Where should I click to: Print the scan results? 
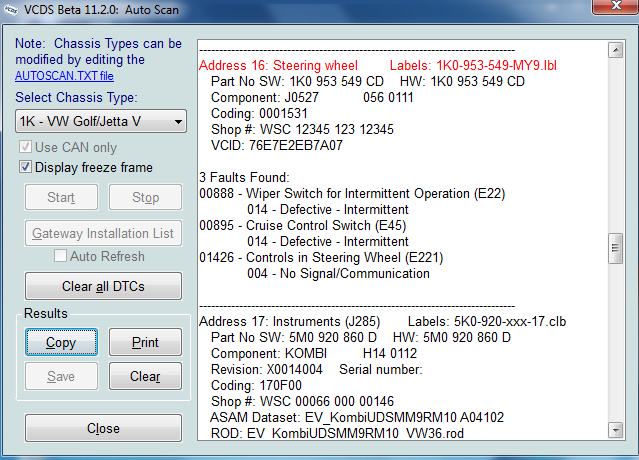tap(145, 342)
